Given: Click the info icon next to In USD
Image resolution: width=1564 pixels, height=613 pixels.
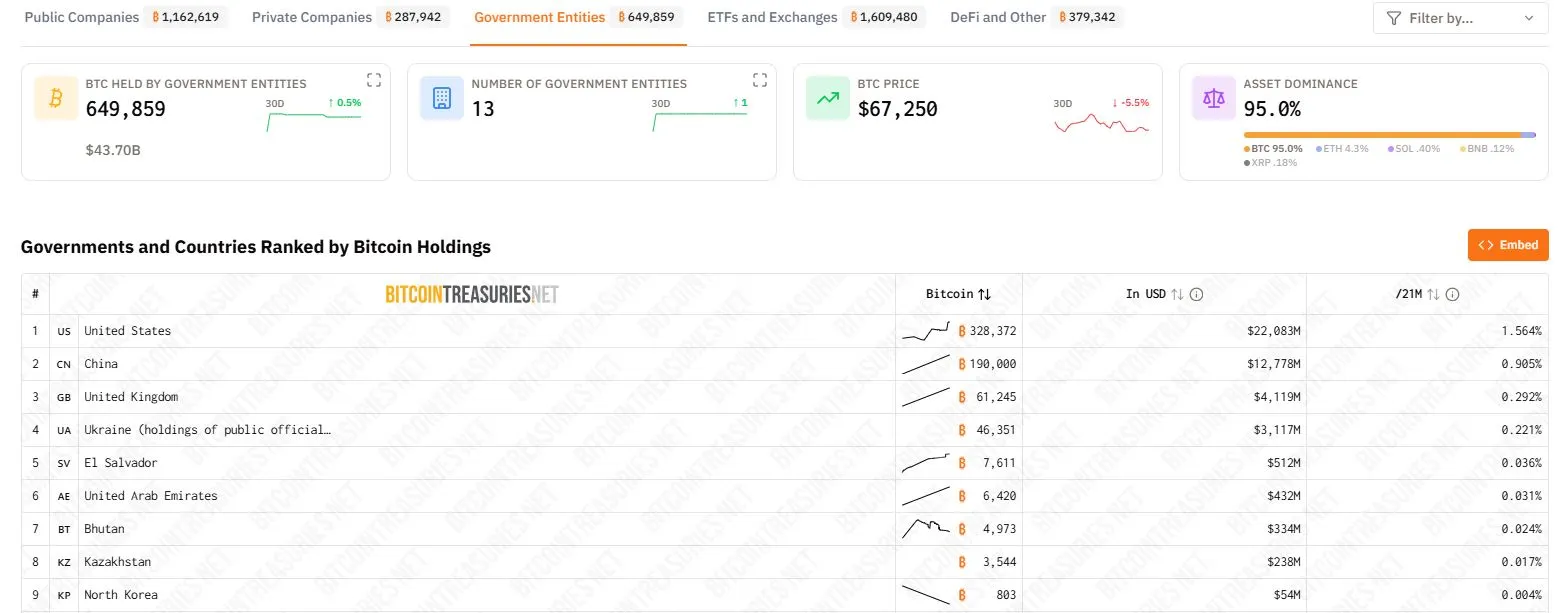Looking at the screenshot, I should (1196, 294).
